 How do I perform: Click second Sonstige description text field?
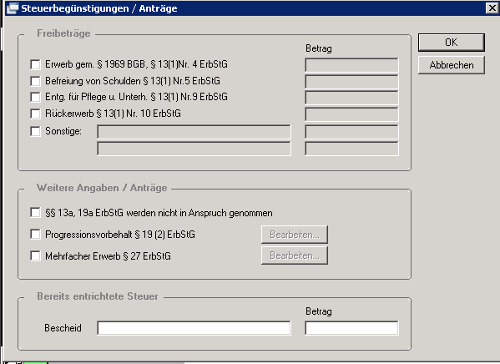(194, 149)
